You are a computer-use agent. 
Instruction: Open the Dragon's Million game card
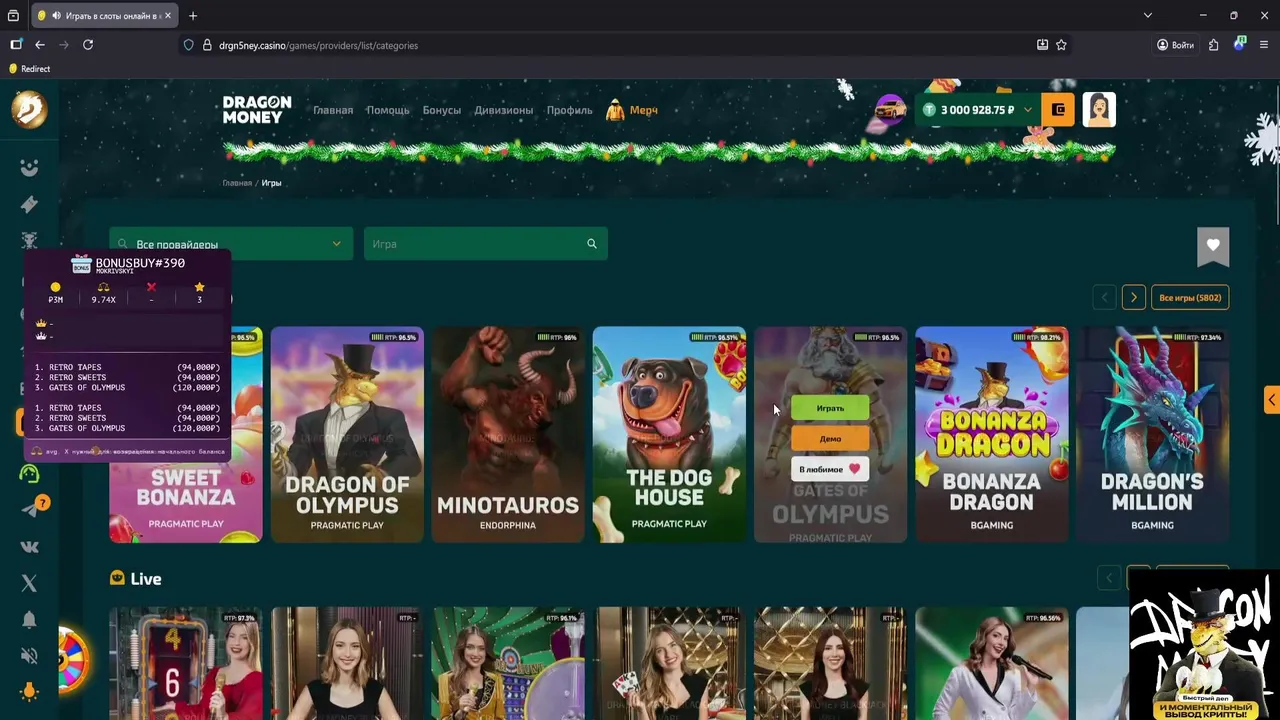1152,435
